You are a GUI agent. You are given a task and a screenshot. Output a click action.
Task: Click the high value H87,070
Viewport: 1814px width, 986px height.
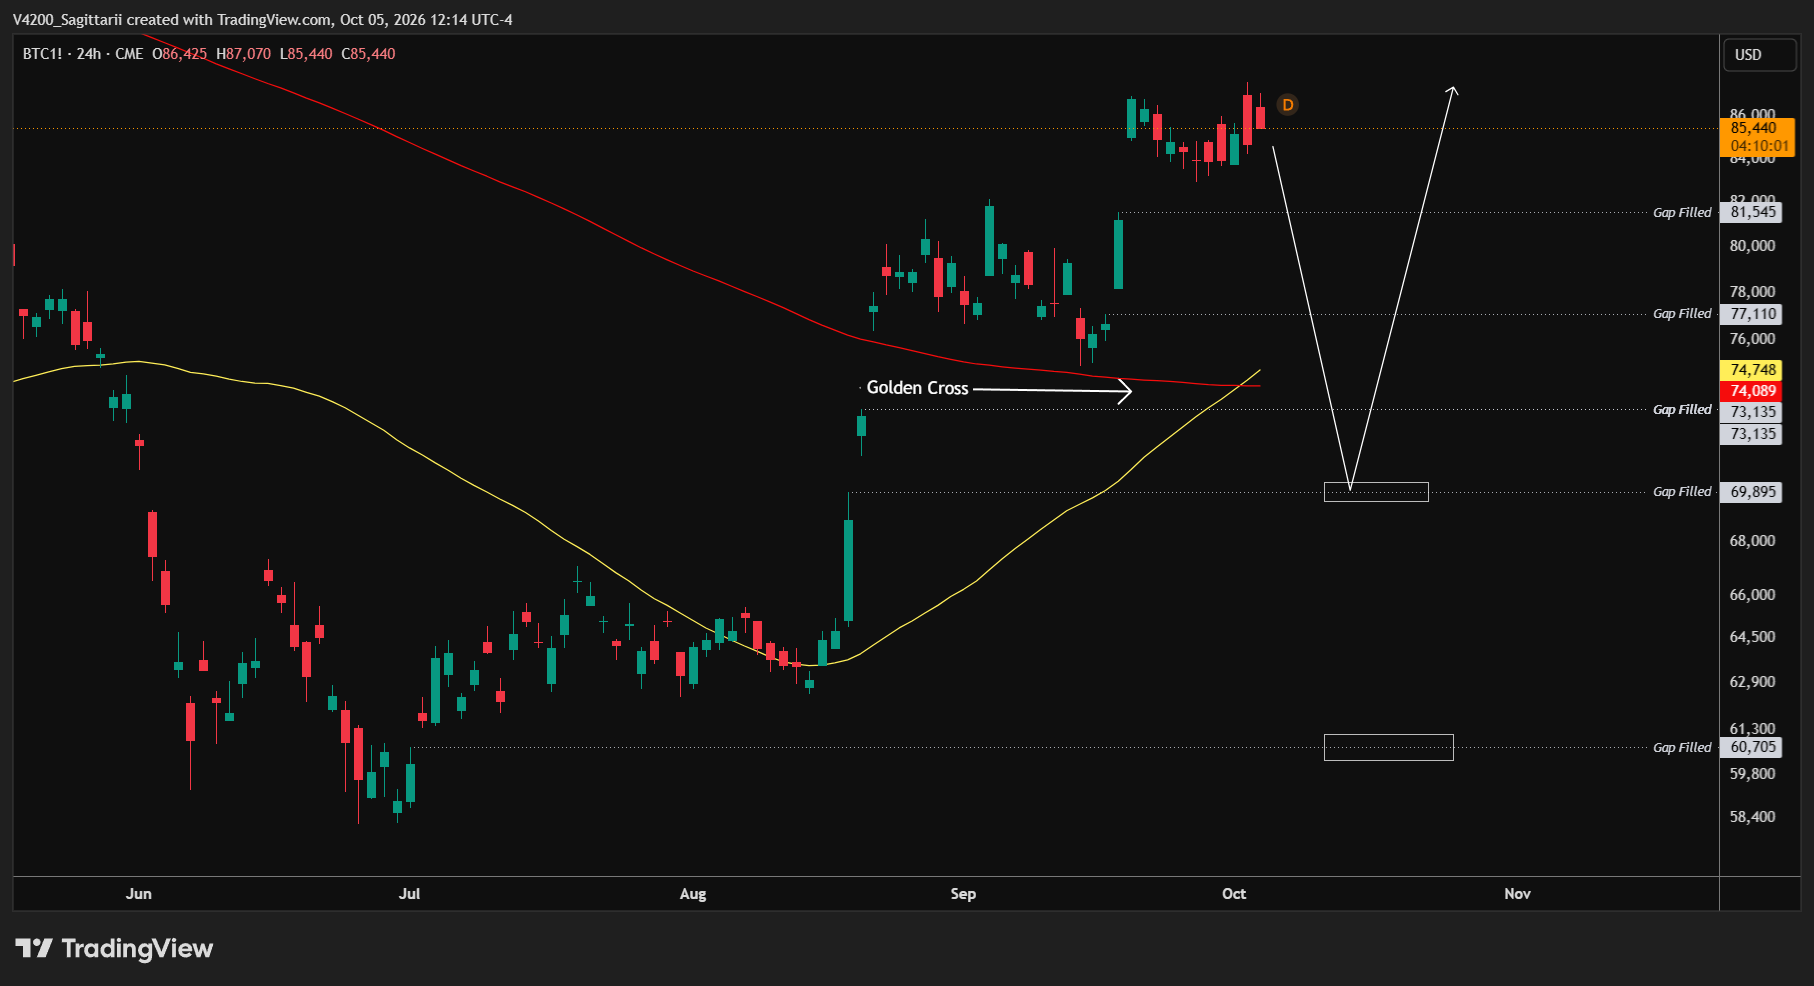[243, 54]
